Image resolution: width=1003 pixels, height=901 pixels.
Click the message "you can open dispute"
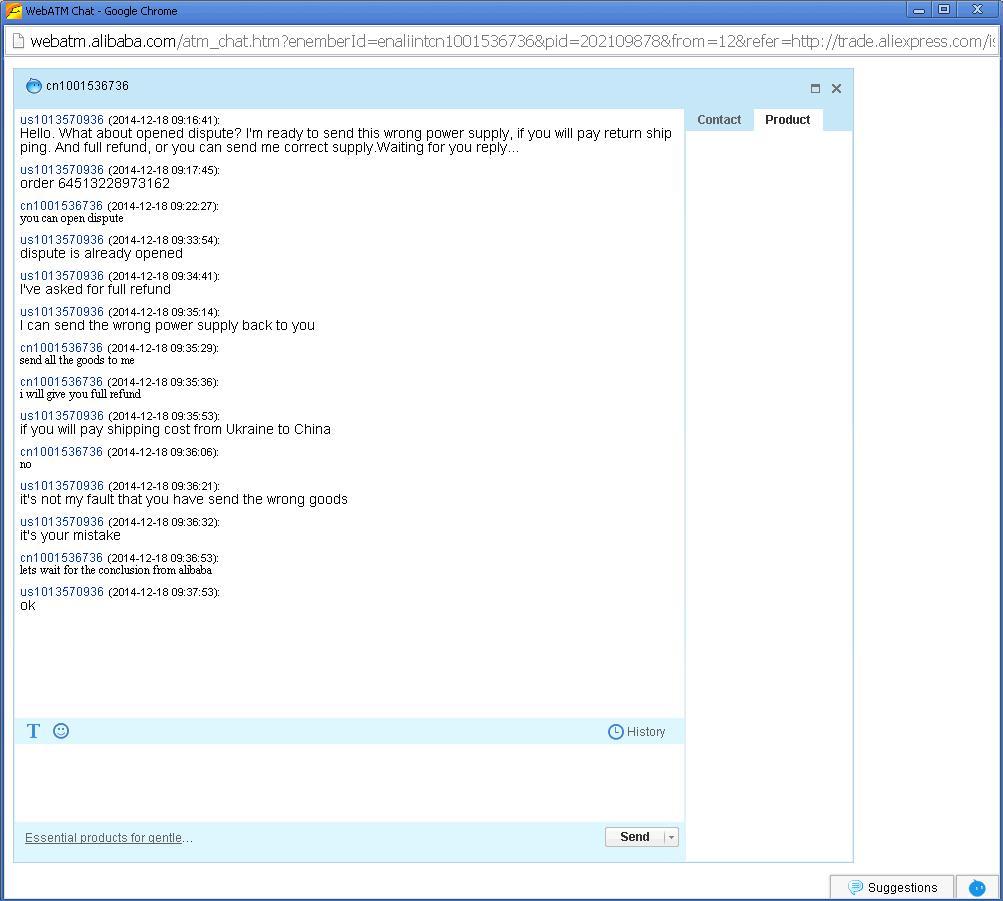pyautogui.click(x=72, y=218)
